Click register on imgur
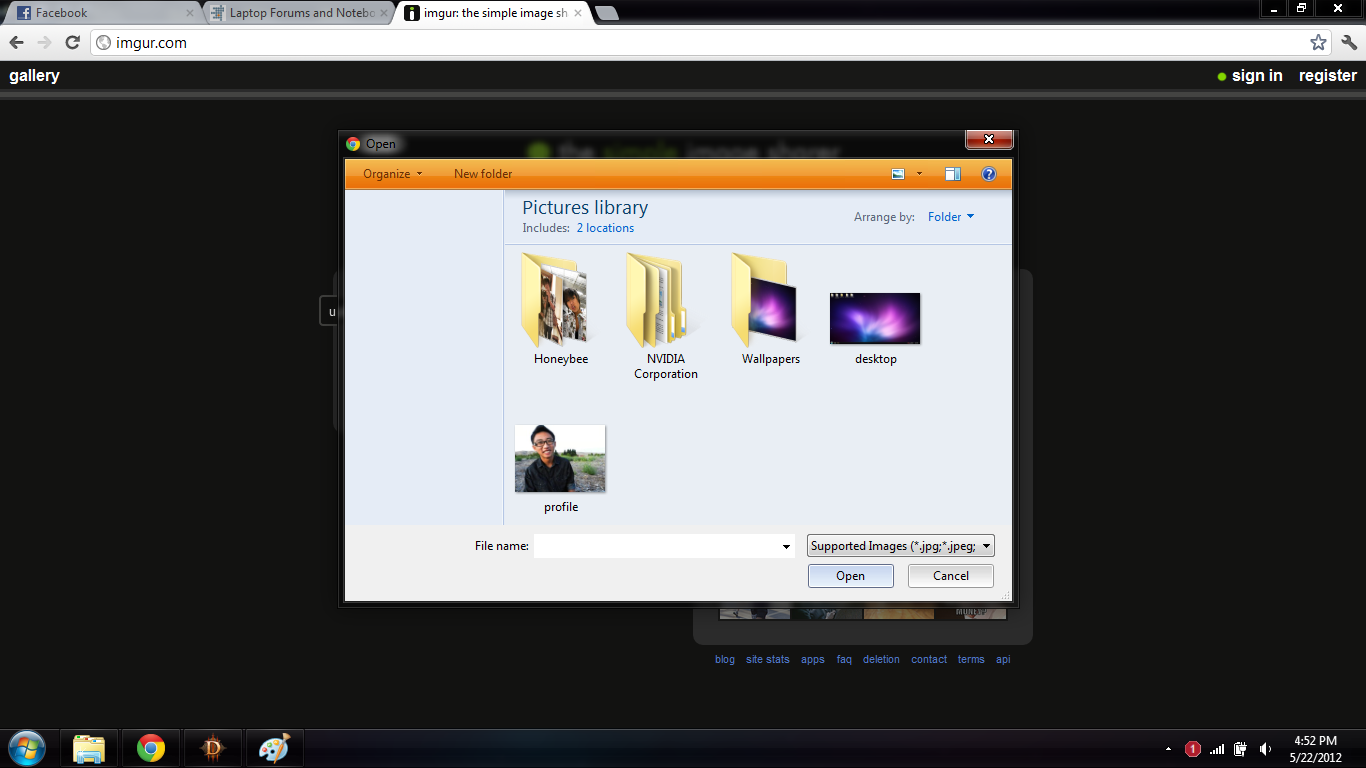Viewport: 1366px width, 768px height. coord(1328,76)
